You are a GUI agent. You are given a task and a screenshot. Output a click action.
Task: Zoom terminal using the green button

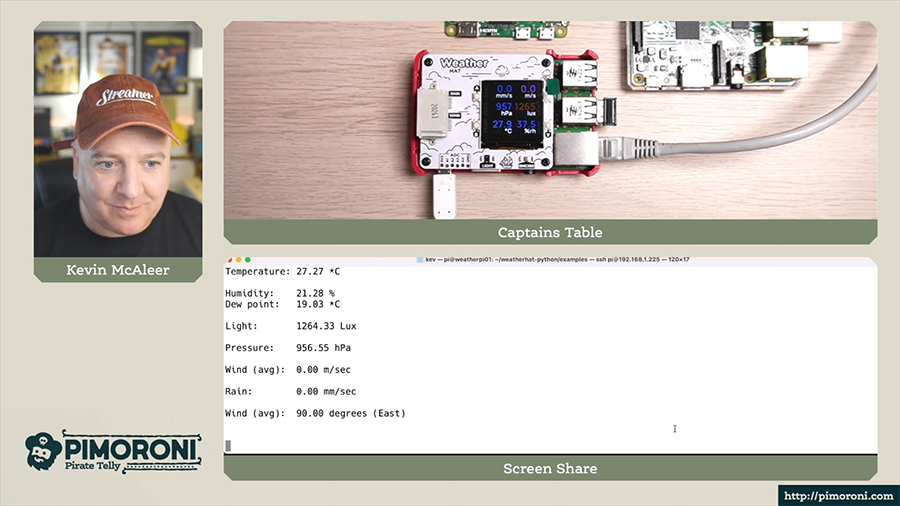(249, 260)
